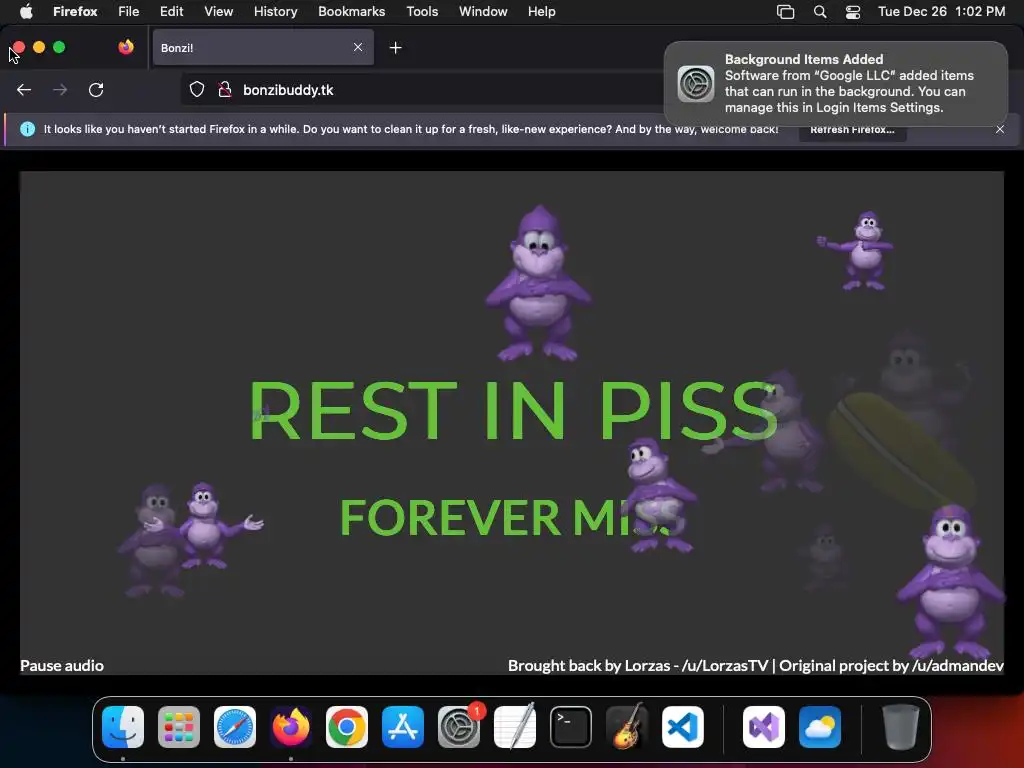Click the Brought back by Lorzas credit
1024x768 pixels.
tap(756, 665)
